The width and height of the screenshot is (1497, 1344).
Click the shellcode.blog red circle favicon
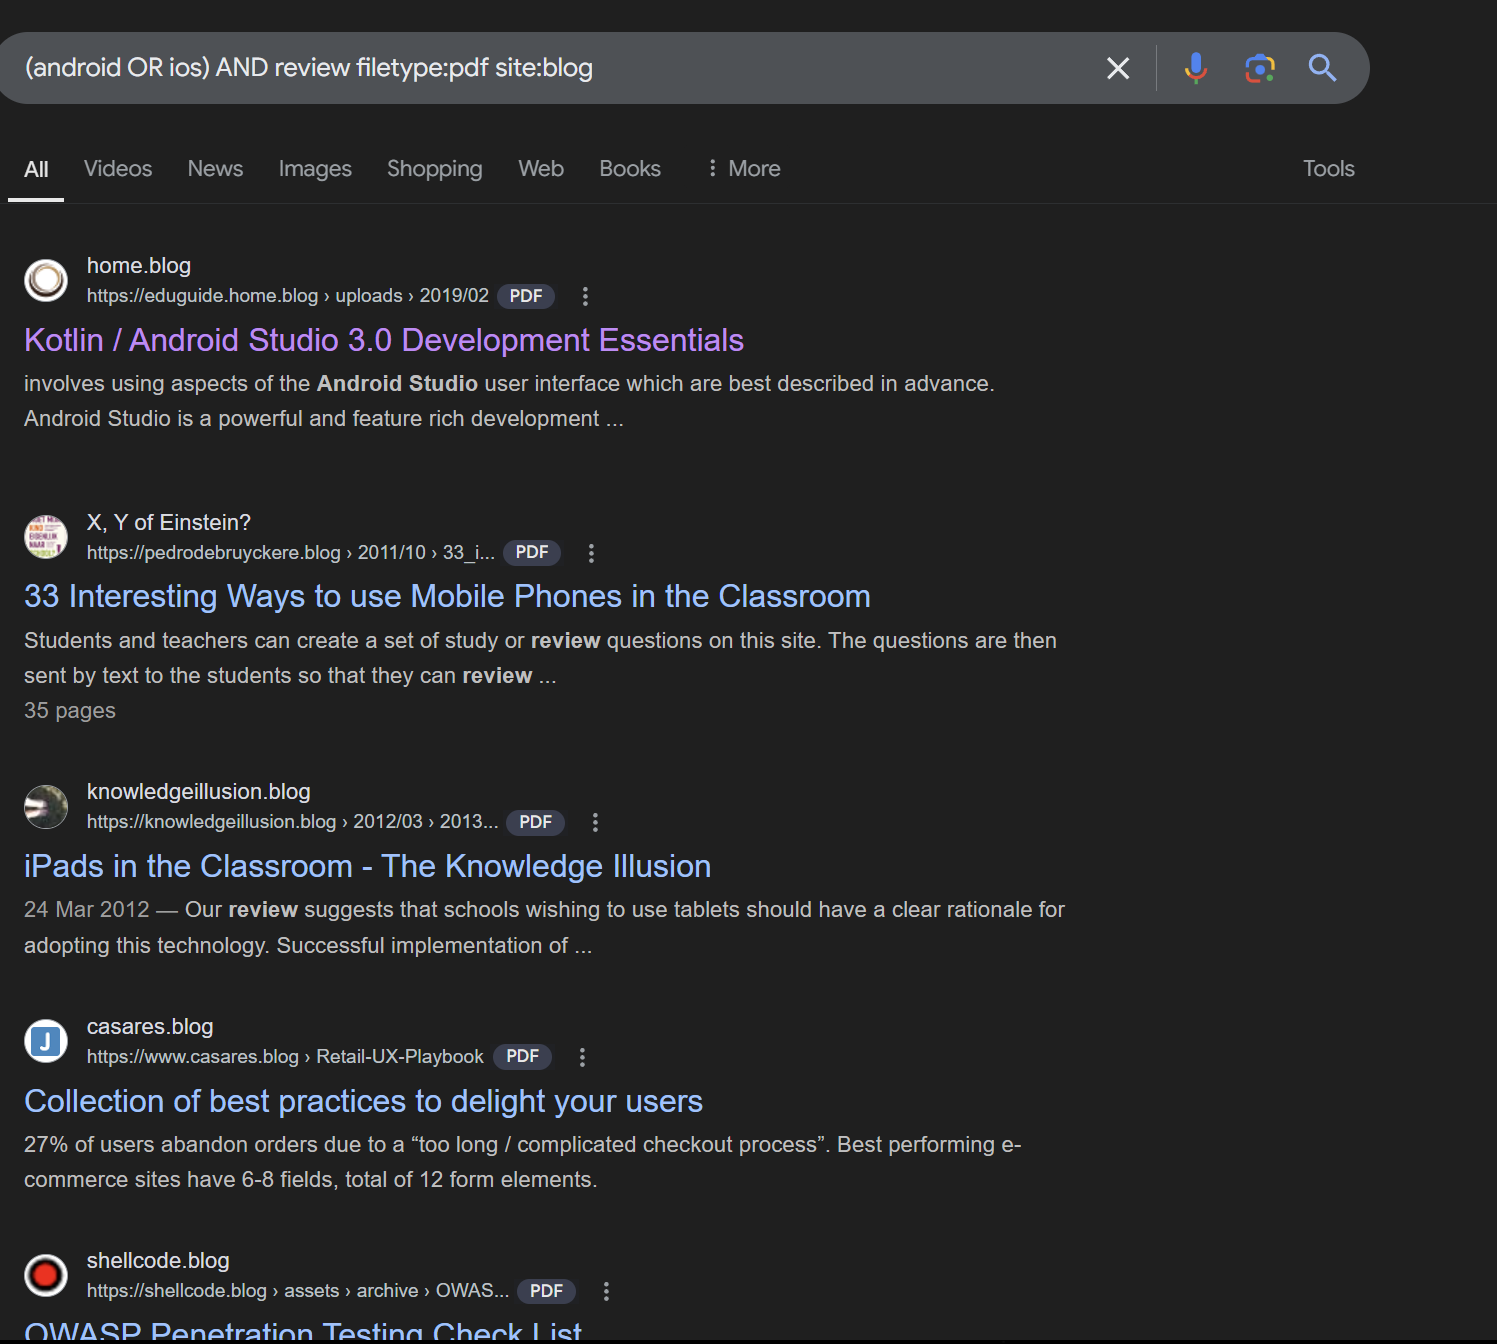click(x=46, y=1275)
